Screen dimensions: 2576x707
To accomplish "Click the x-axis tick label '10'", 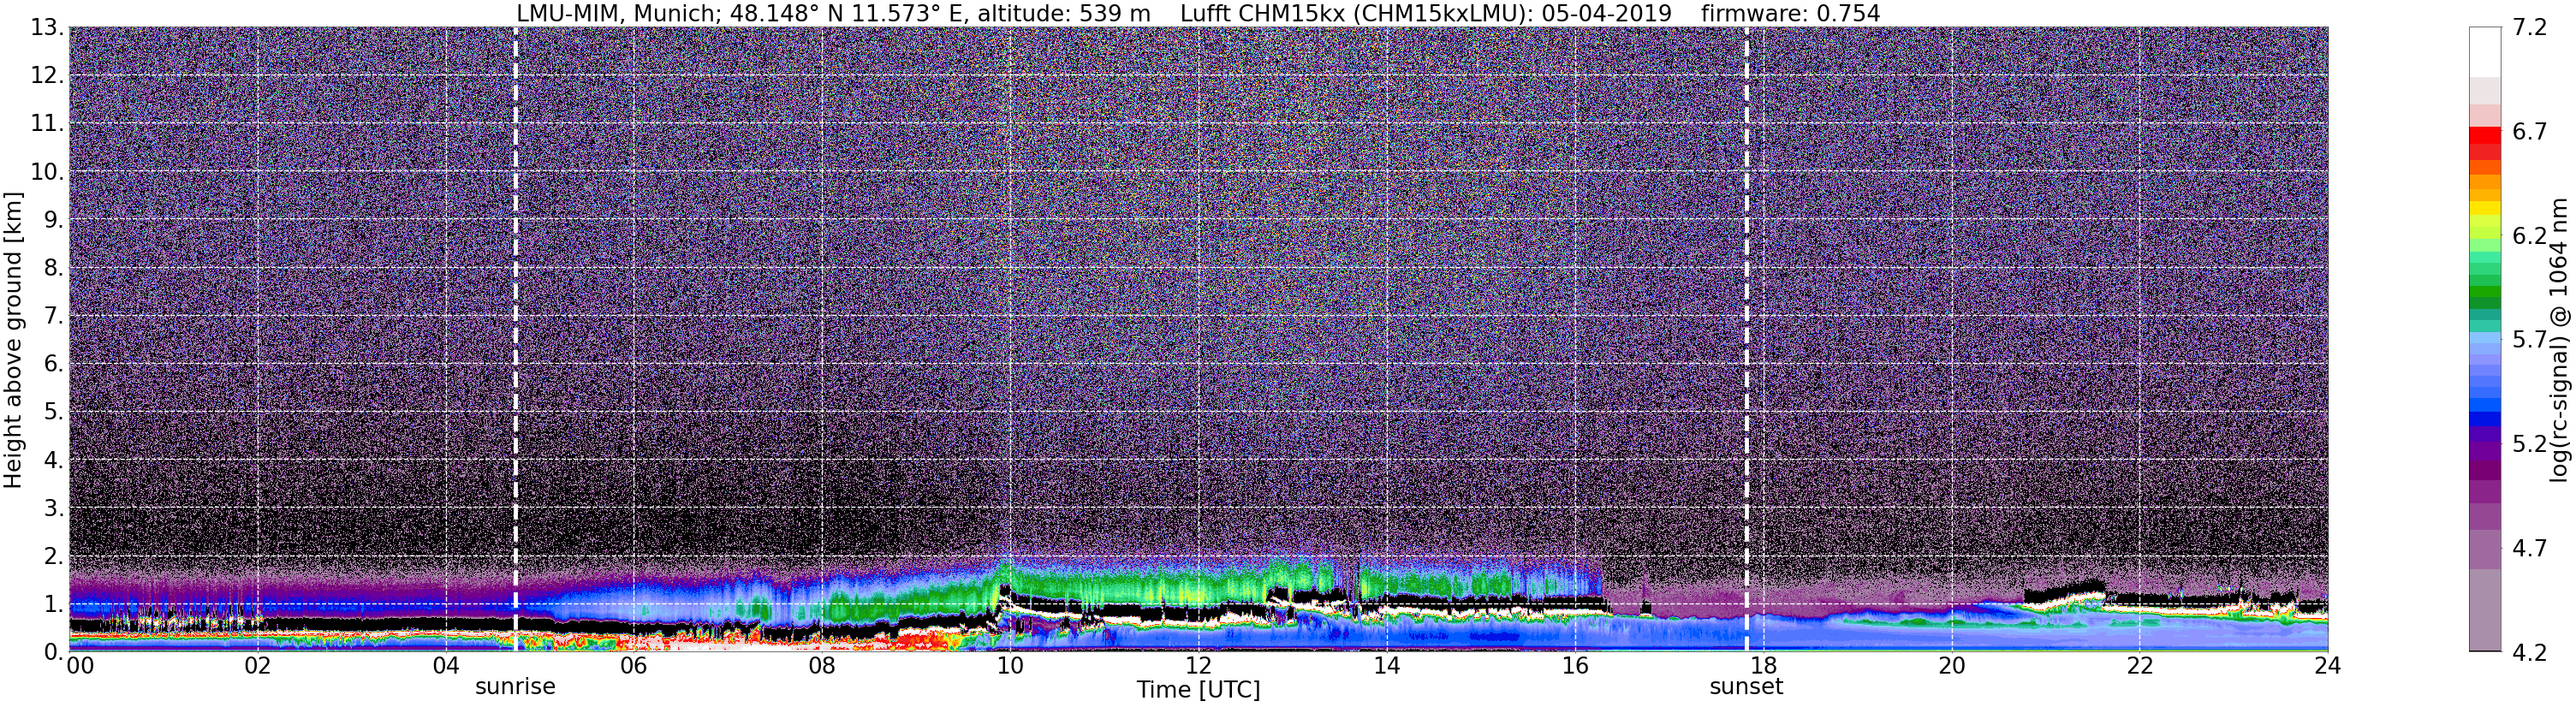I will 1010,665.
